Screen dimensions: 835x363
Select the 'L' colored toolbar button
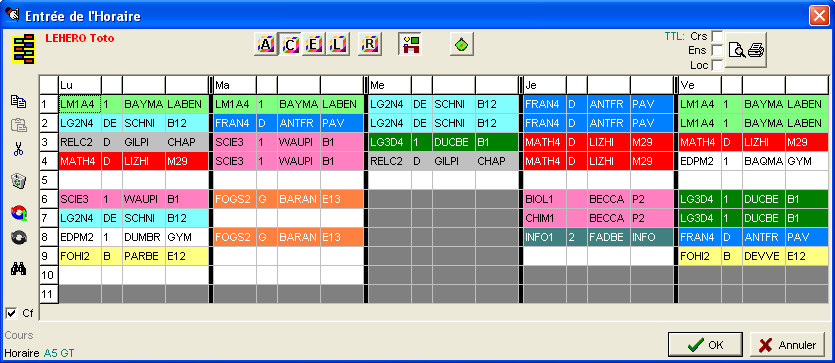(338, 45)
